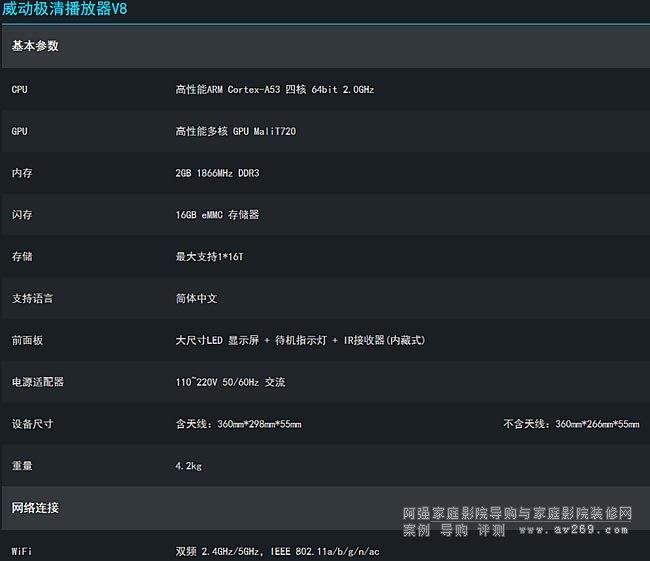Open the www.av269.com watermark link
Viewport: 650px width, 561px height.
point(597,530)
